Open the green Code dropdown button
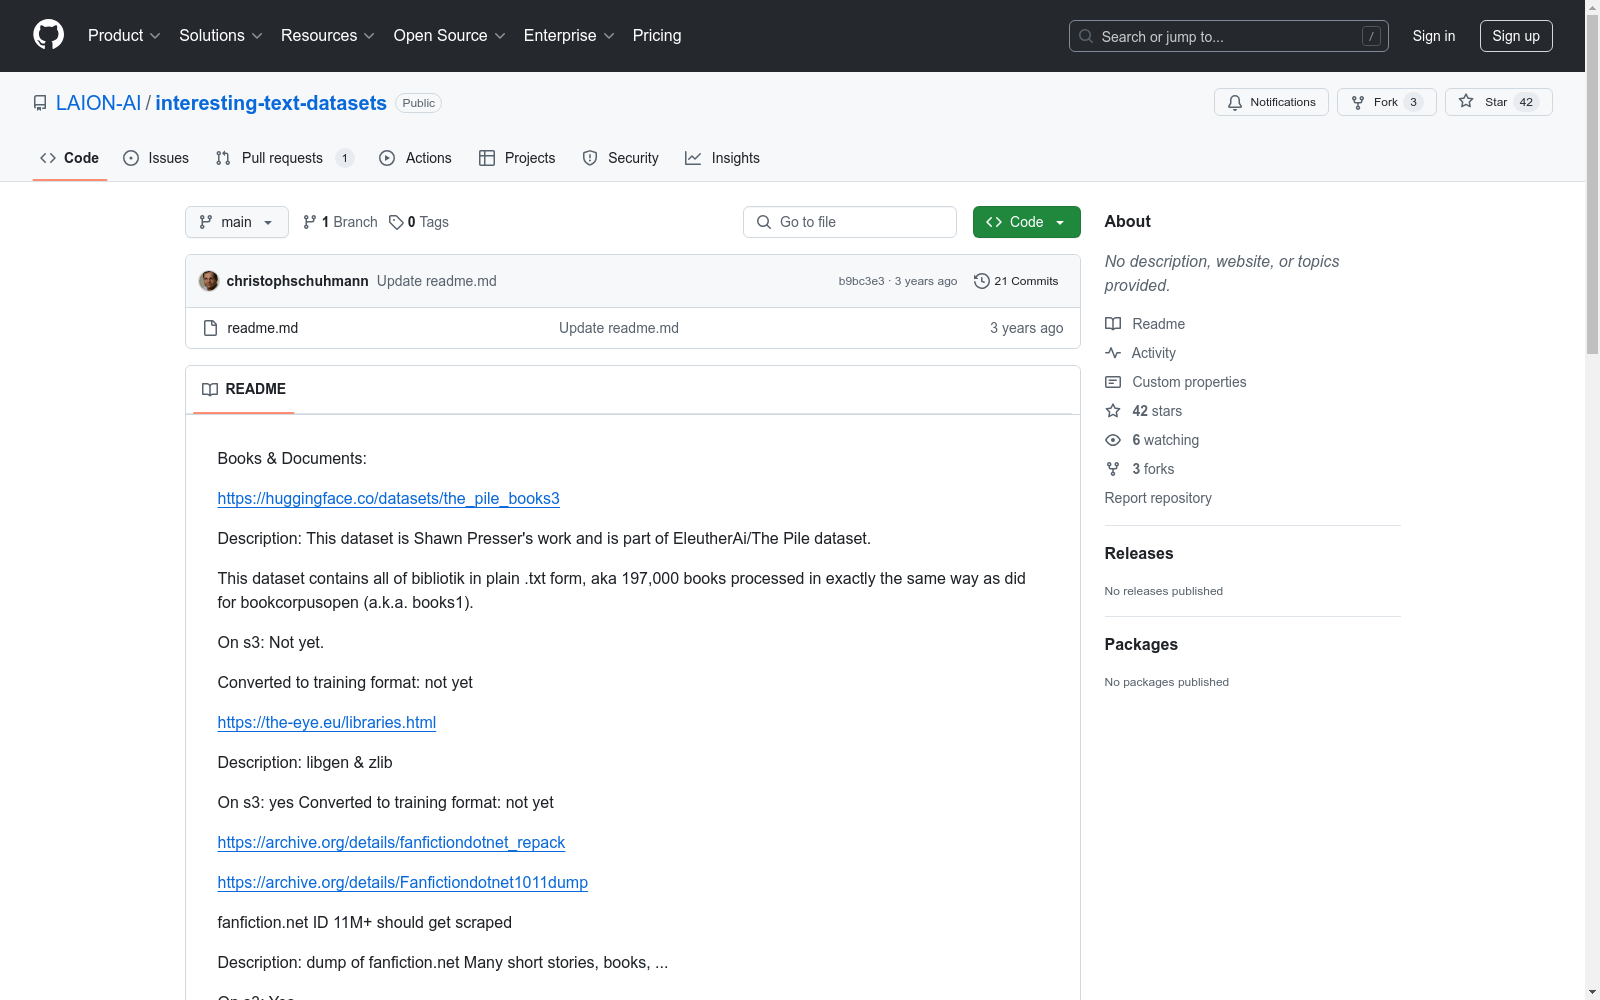 click(1027, 222)
